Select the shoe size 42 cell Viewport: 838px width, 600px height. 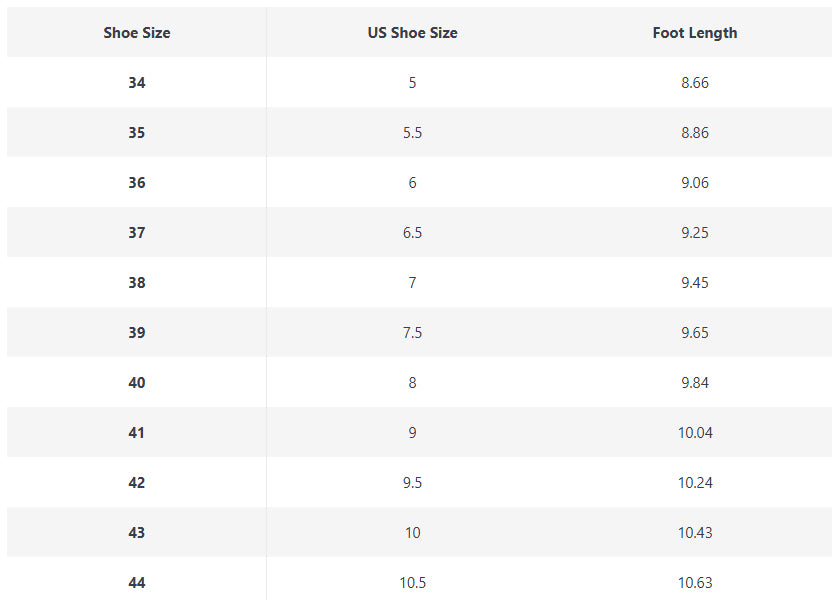point(137,483)
